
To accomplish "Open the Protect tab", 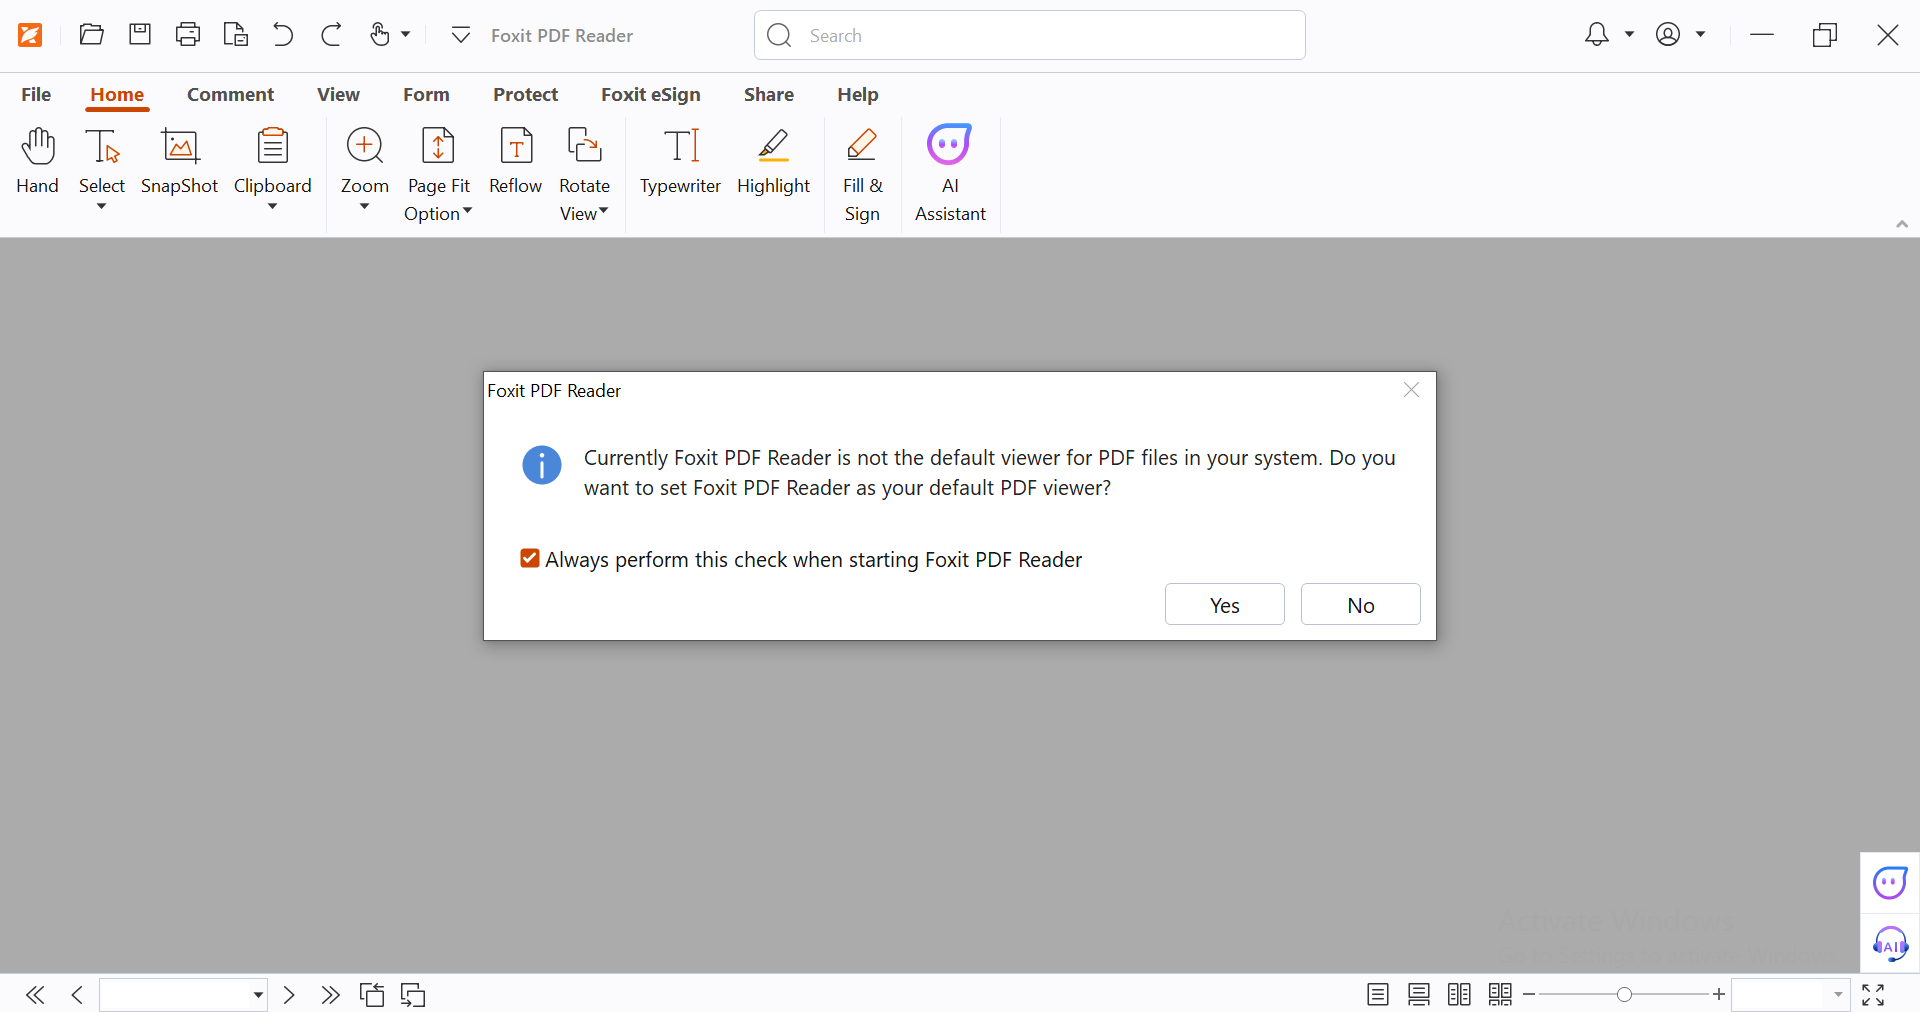I will tap(525, 94).
